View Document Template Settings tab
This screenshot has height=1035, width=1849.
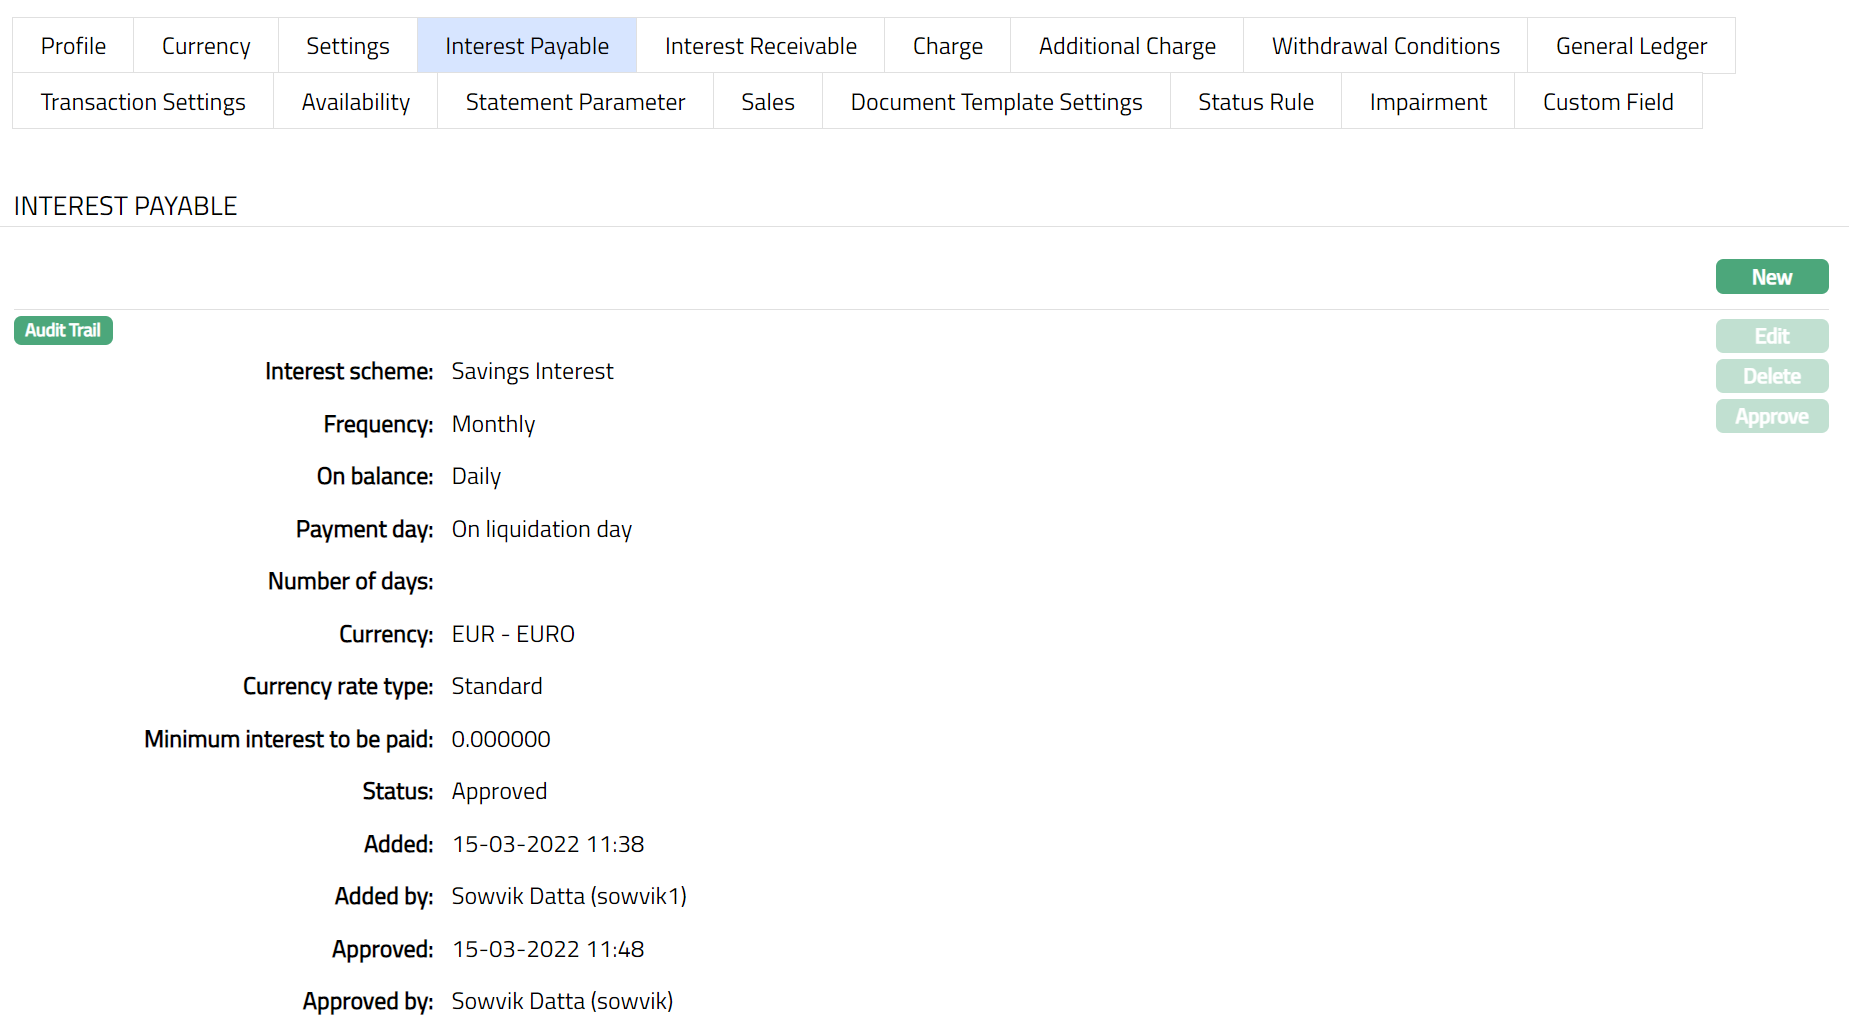point(996,102)
